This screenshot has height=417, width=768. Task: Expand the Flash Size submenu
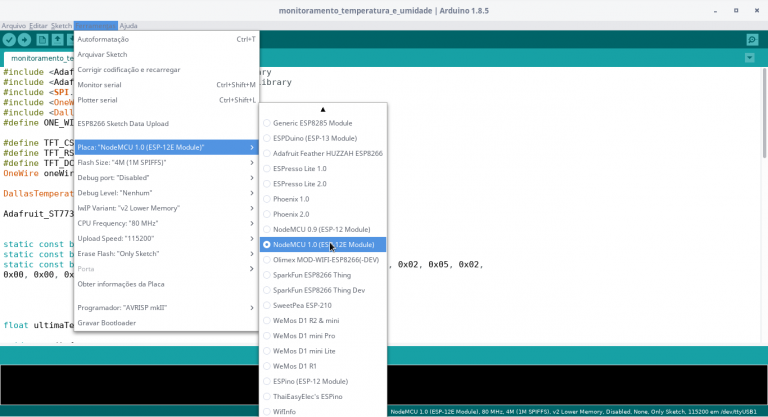(x=165, y=162)
